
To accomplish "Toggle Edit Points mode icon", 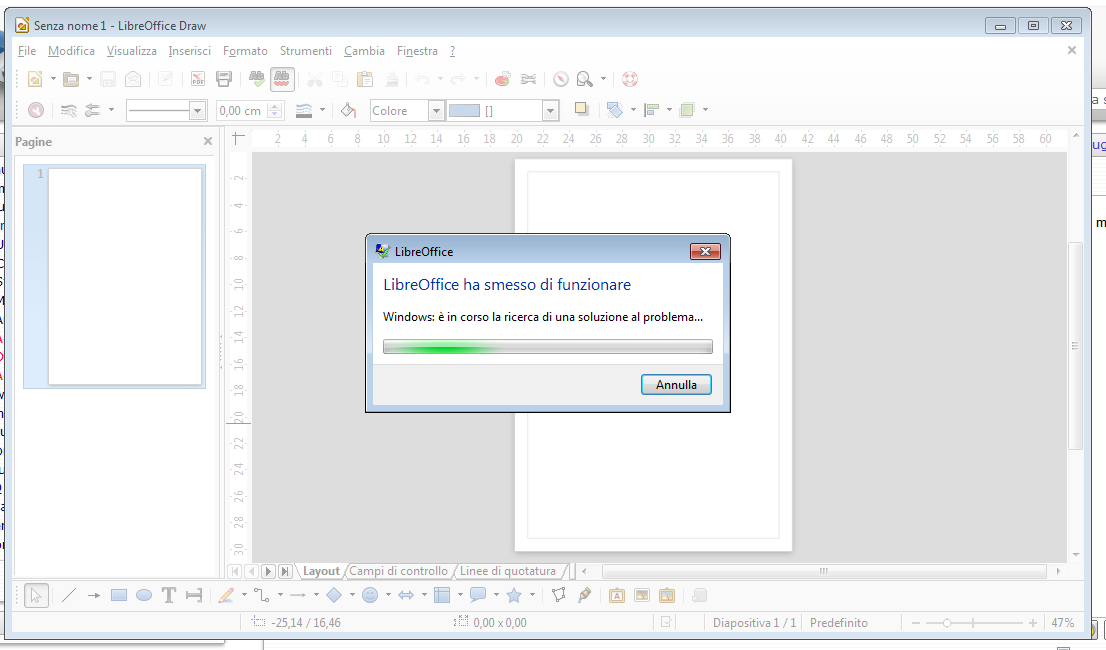I will point(559,596).
